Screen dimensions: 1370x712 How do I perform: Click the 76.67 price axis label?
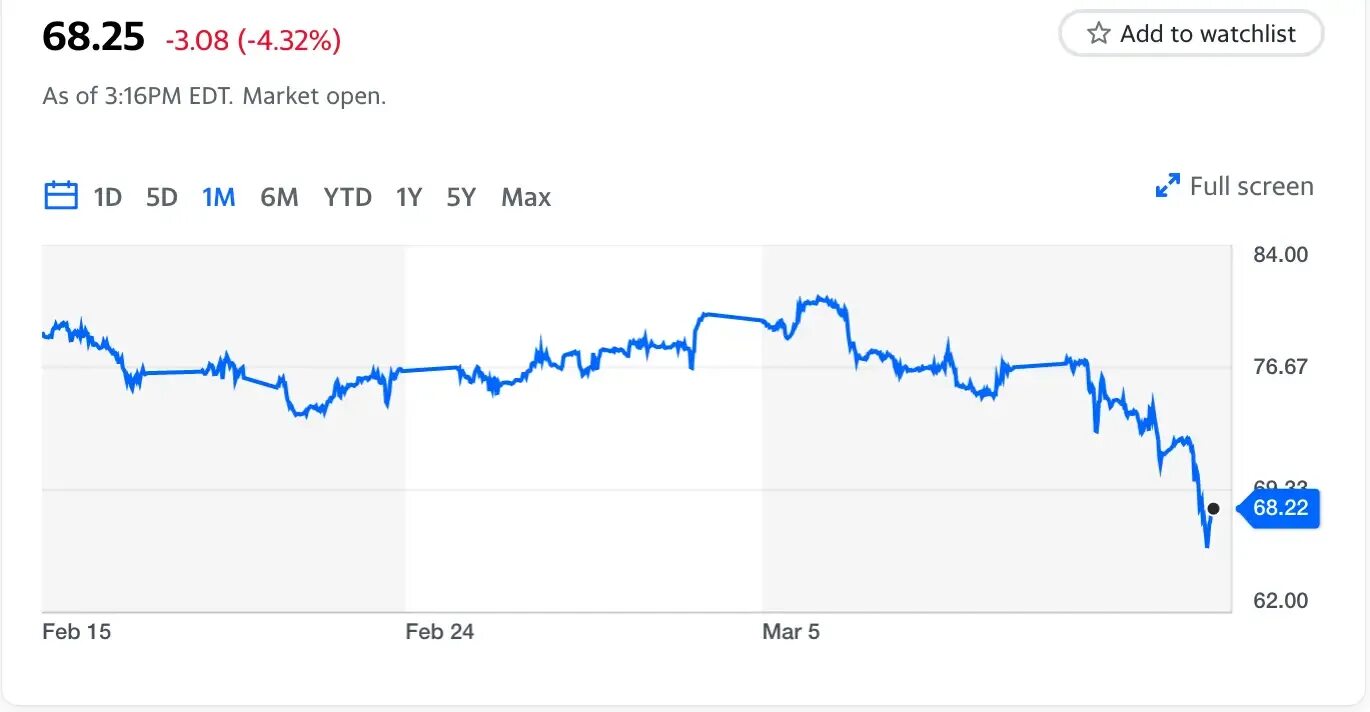point(1280,367)
